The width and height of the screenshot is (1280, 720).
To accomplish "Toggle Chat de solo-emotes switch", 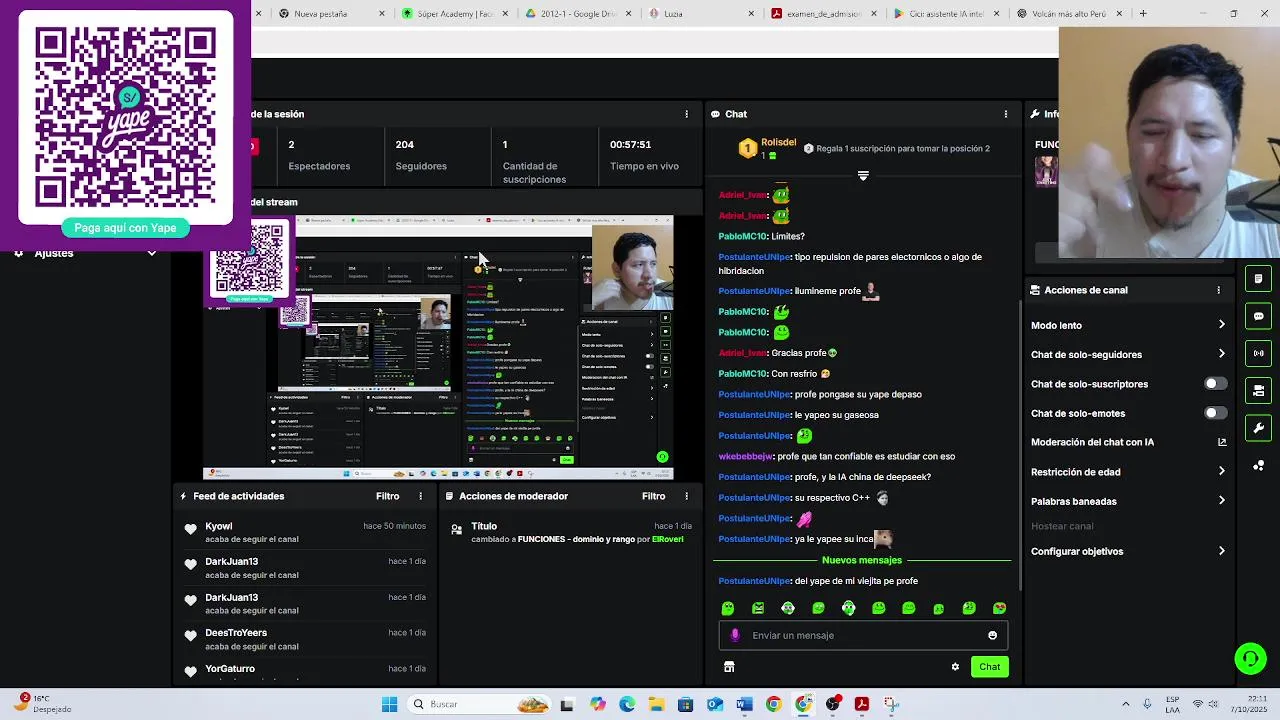I will coord(1215,413).
